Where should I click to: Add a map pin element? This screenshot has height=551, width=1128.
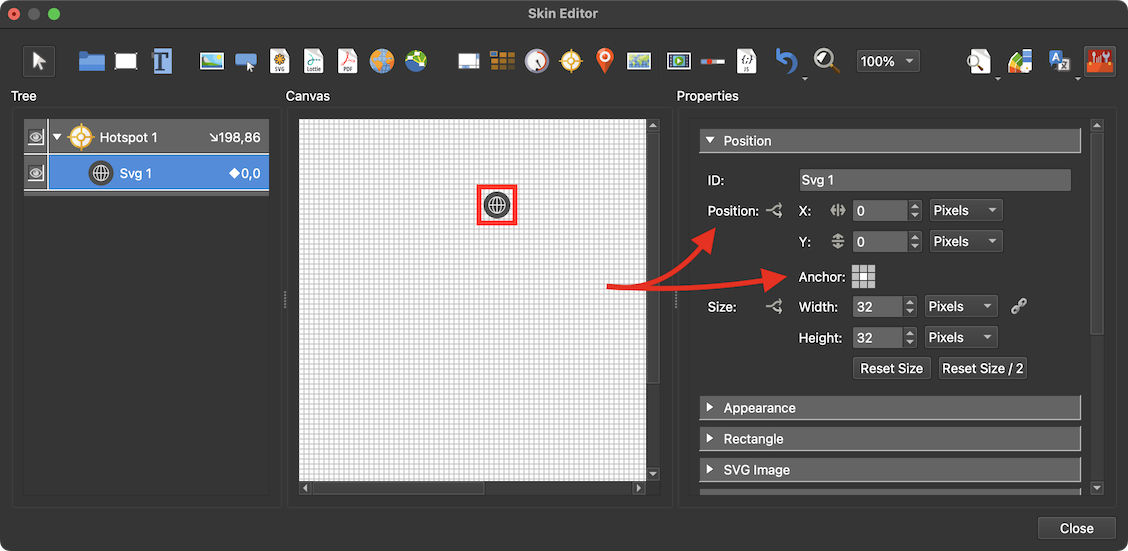604,61
